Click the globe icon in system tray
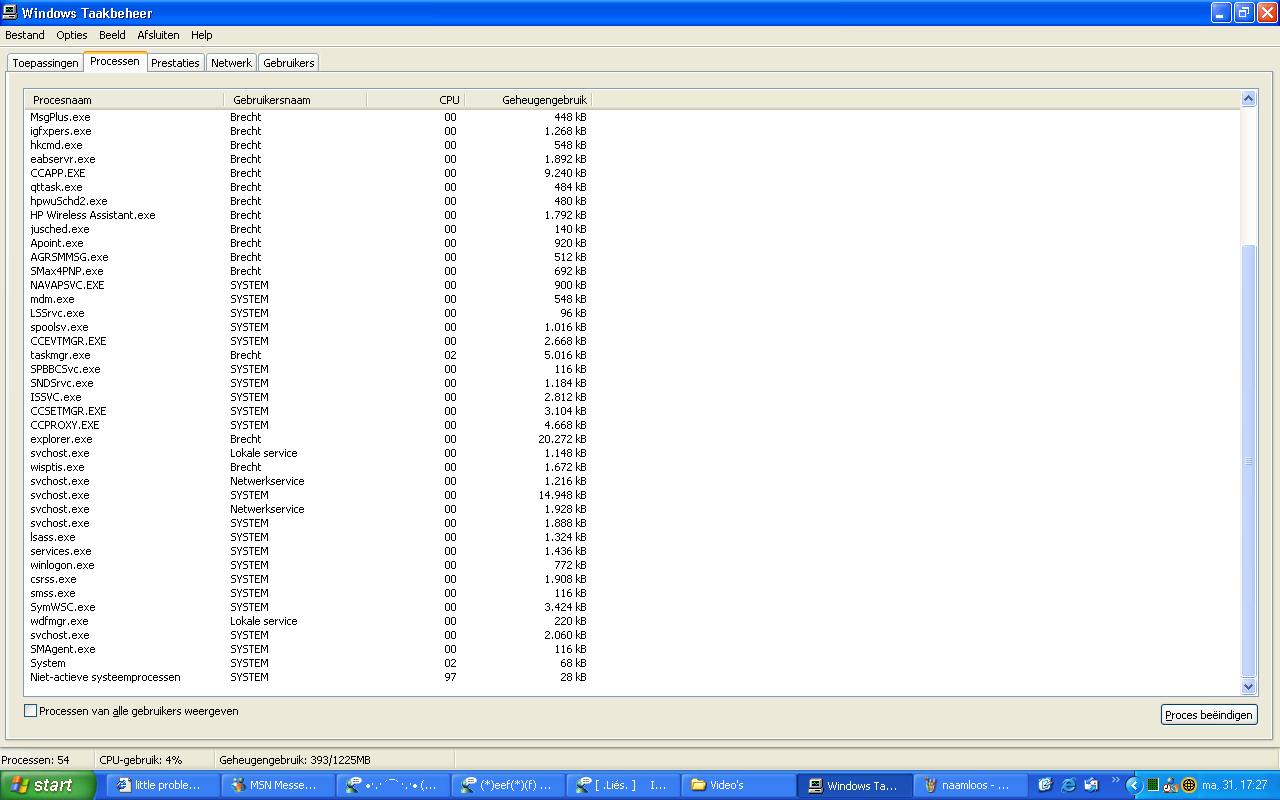1280x800 pixels. pyautogui.click(x=1189, y=785)
